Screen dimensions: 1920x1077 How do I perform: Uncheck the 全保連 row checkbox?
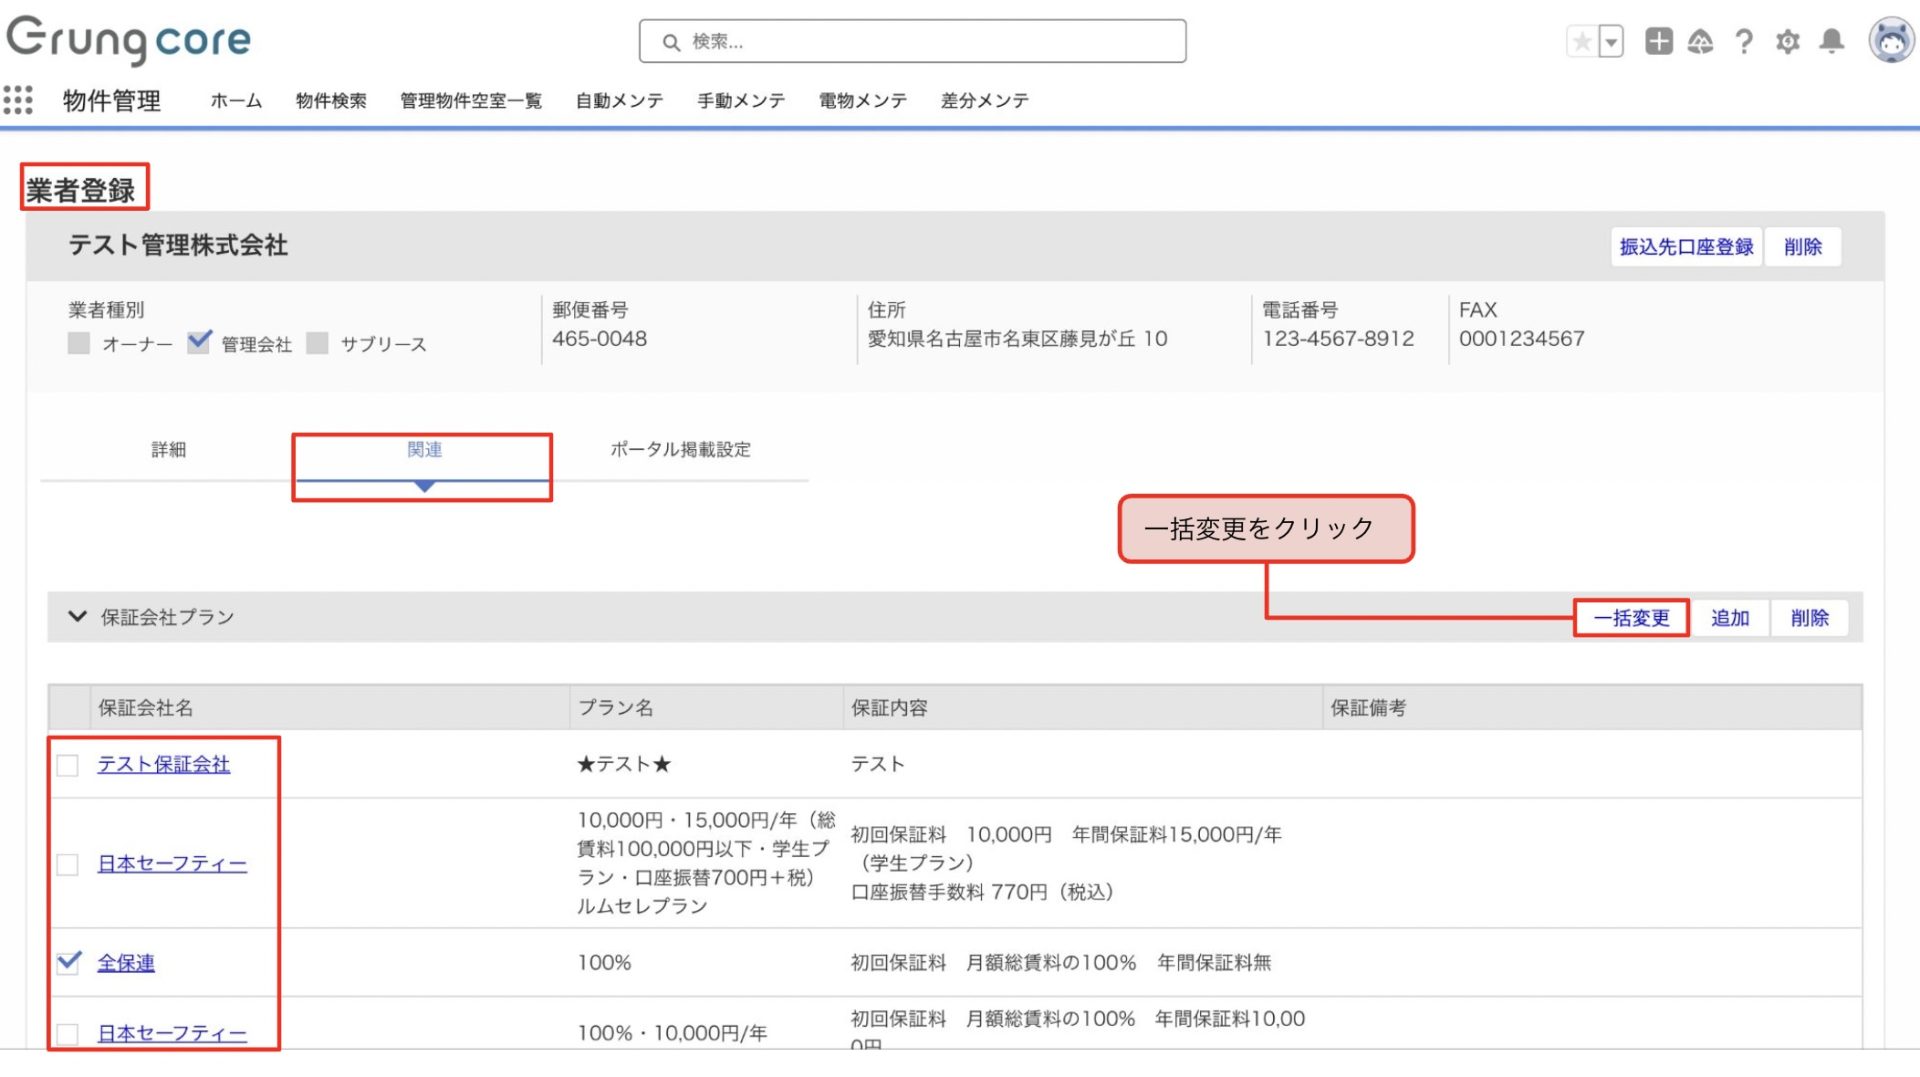(x=68, y=963)
